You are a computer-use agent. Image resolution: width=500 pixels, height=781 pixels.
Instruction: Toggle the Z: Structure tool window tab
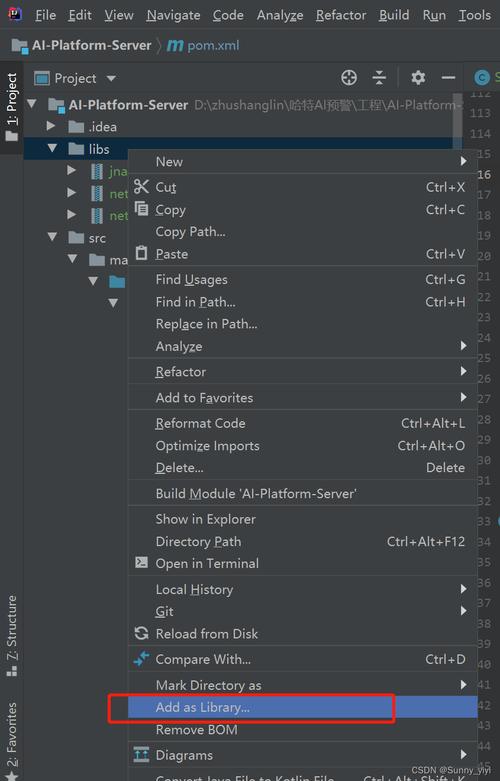tap(11, 636)
